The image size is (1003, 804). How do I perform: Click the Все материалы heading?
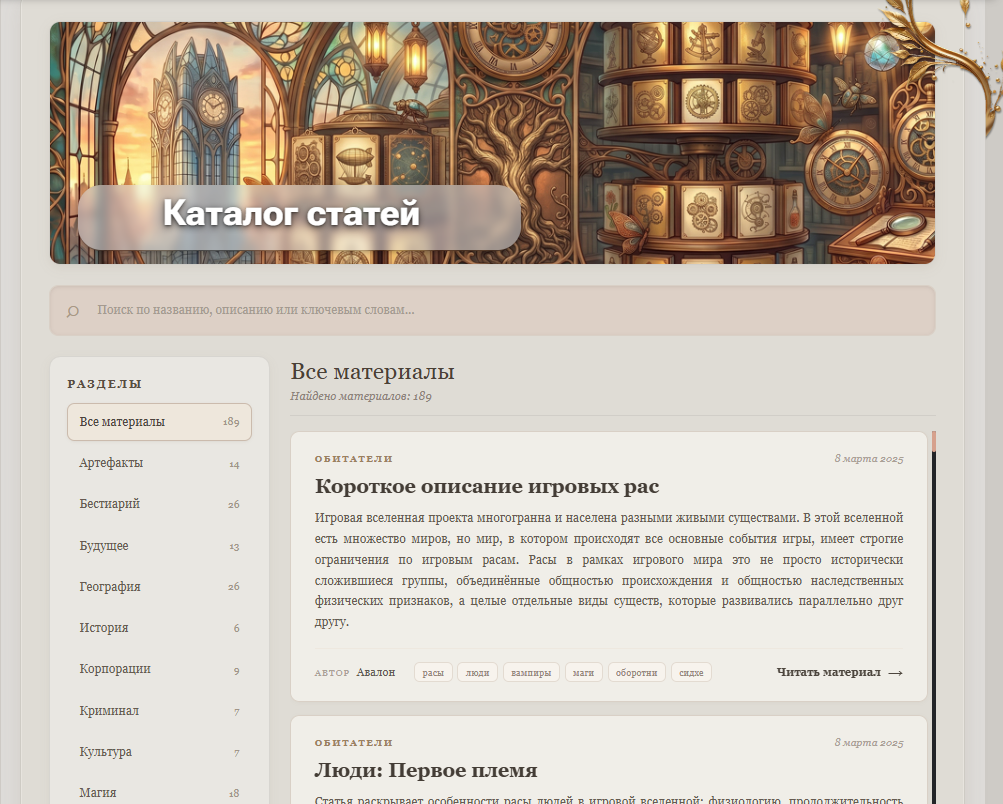(372, 372)
